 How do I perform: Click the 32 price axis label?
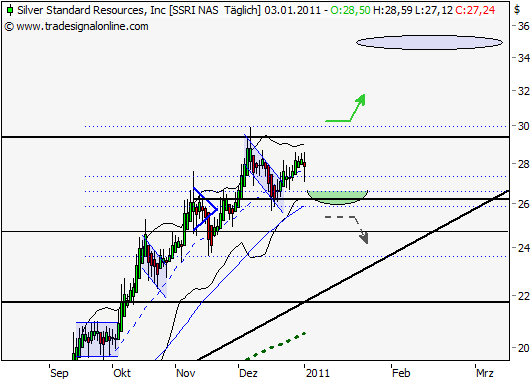(x=524, y=91)
